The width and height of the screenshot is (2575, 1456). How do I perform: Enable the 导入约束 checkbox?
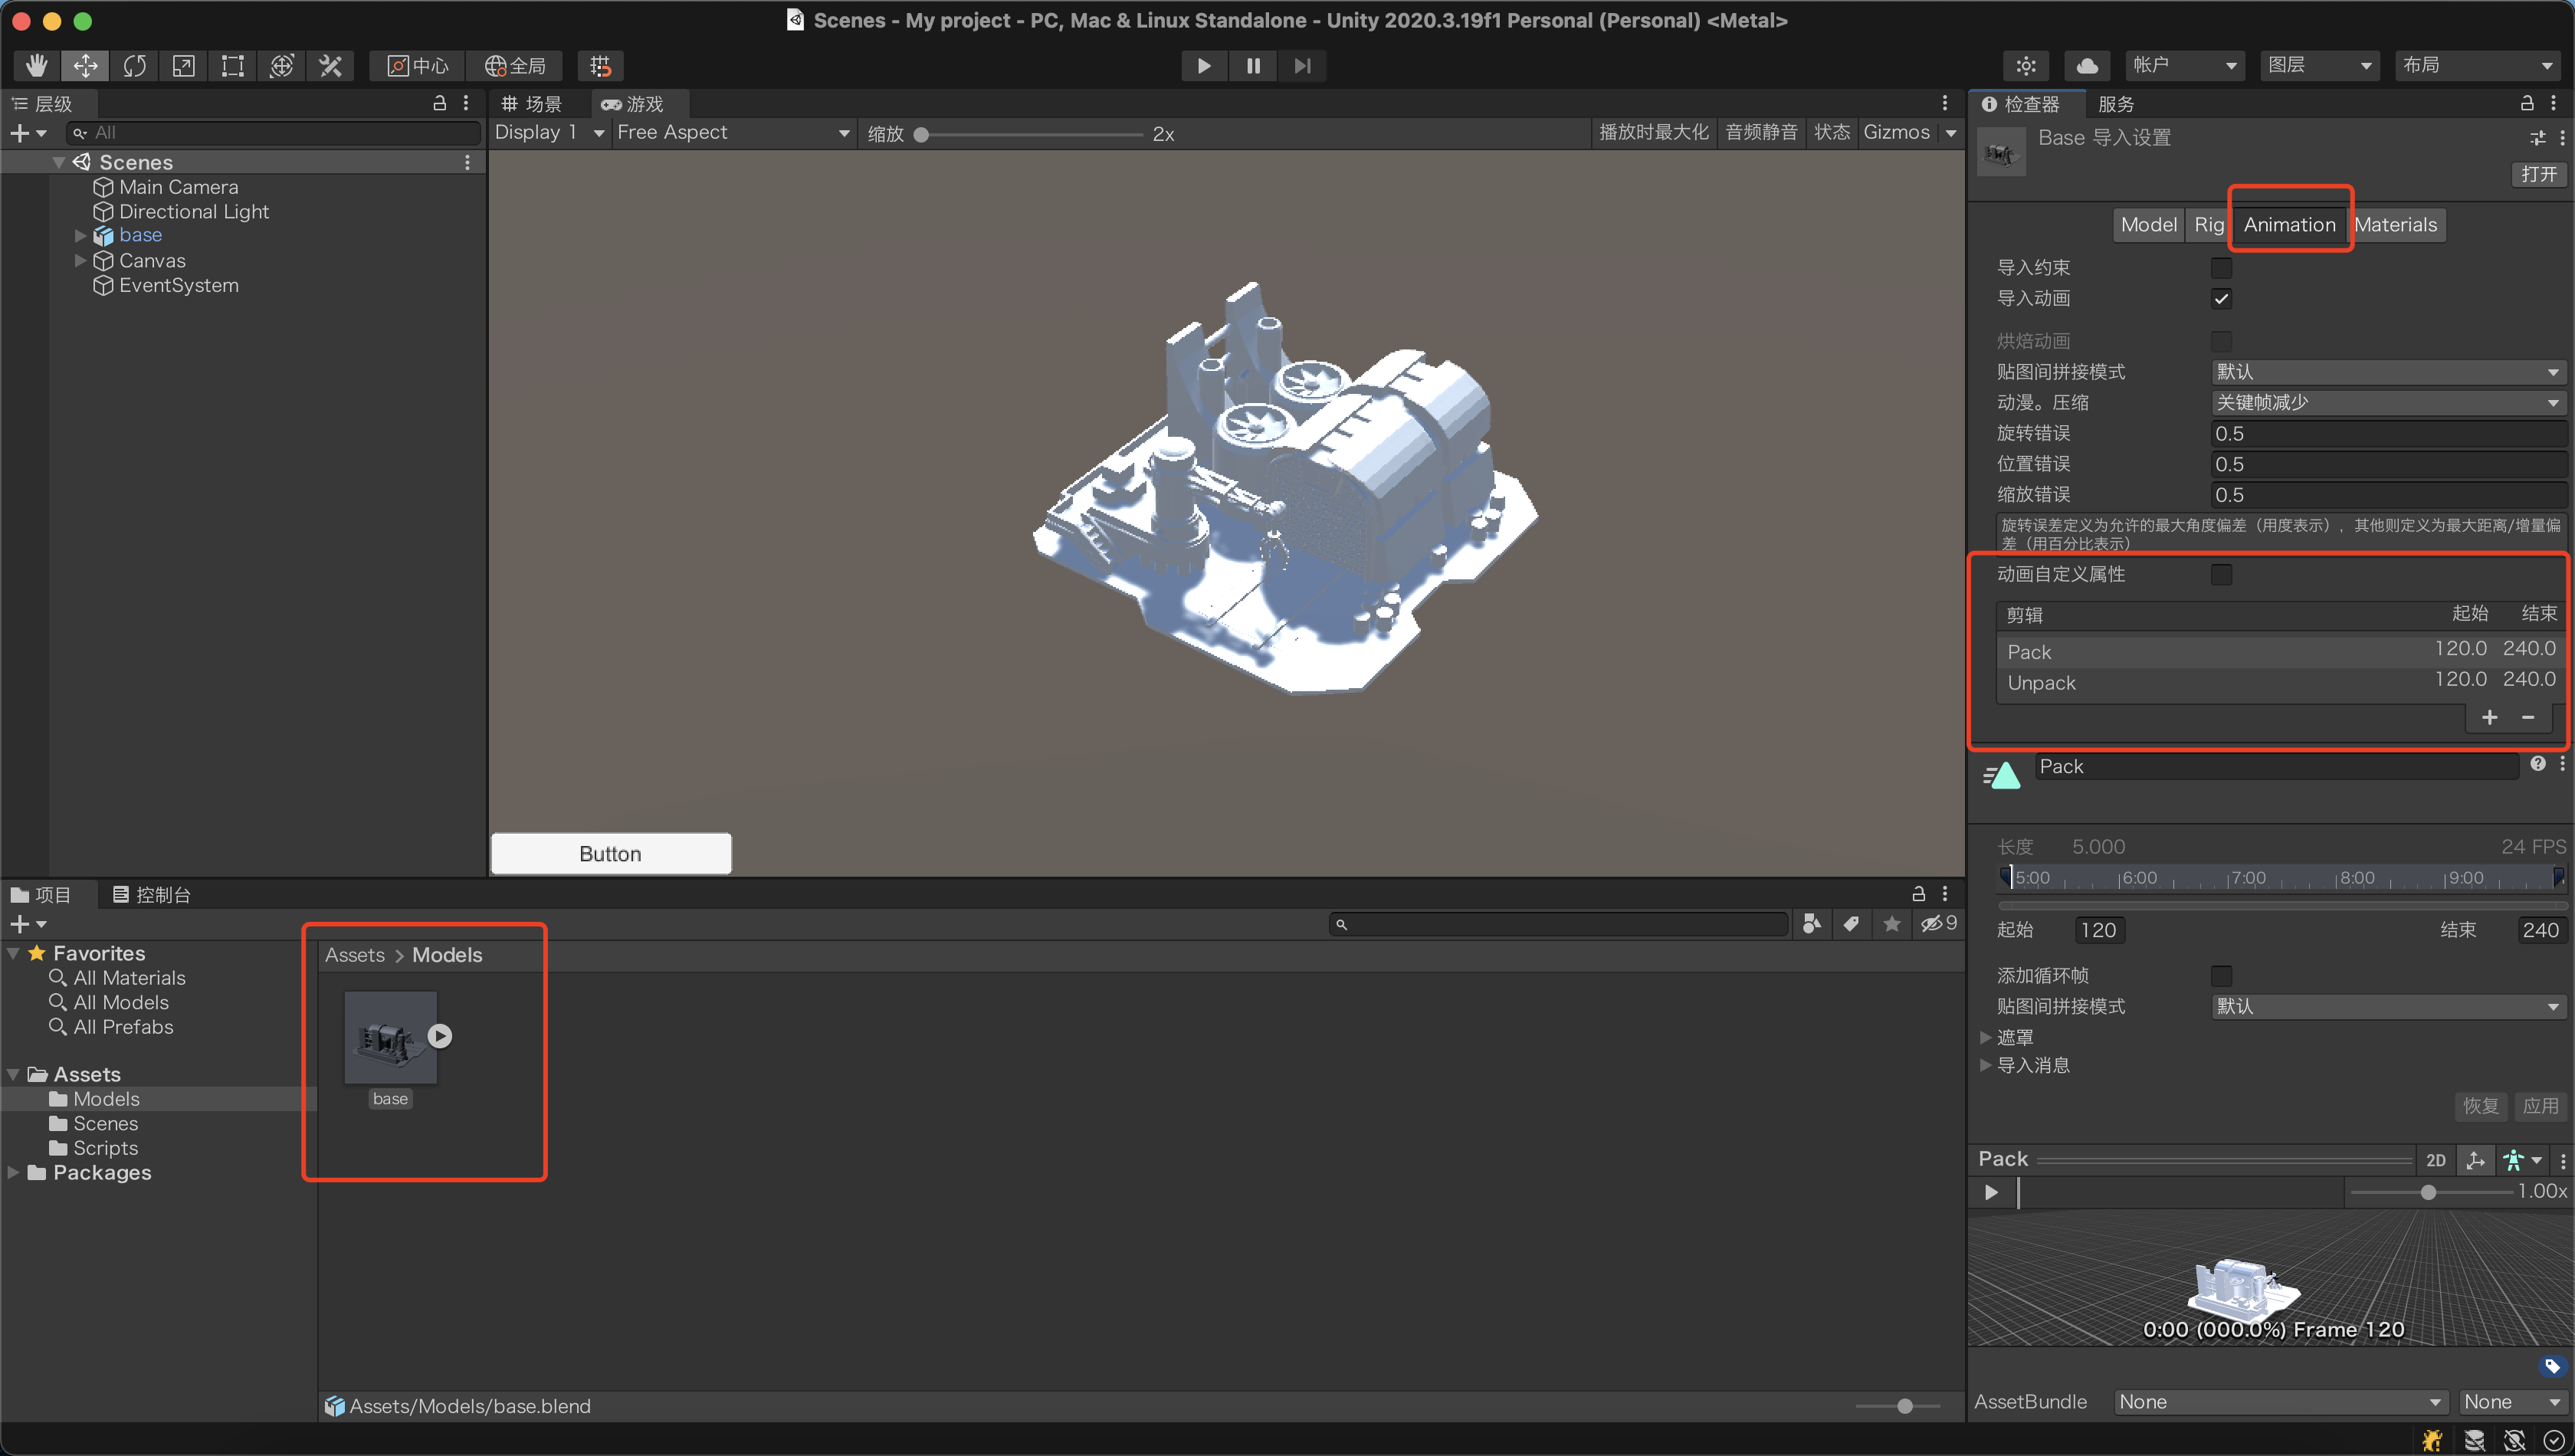coord(2221,268)
